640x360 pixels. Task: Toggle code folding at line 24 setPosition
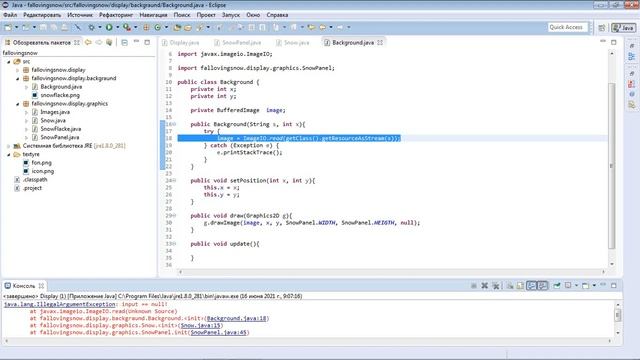(175, 180)
